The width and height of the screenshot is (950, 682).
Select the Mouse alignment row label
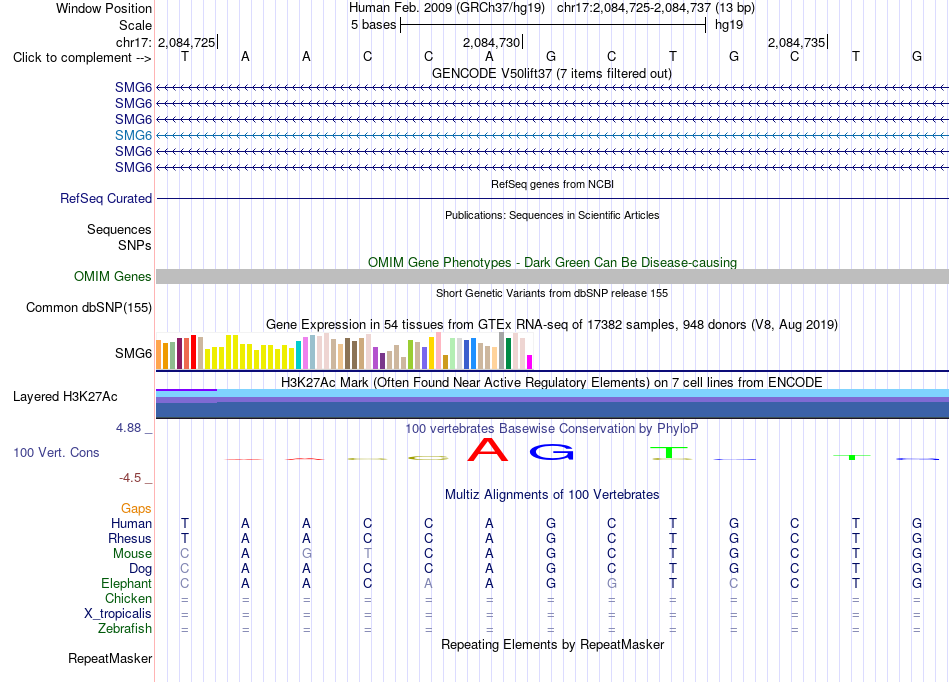point(132,554)
